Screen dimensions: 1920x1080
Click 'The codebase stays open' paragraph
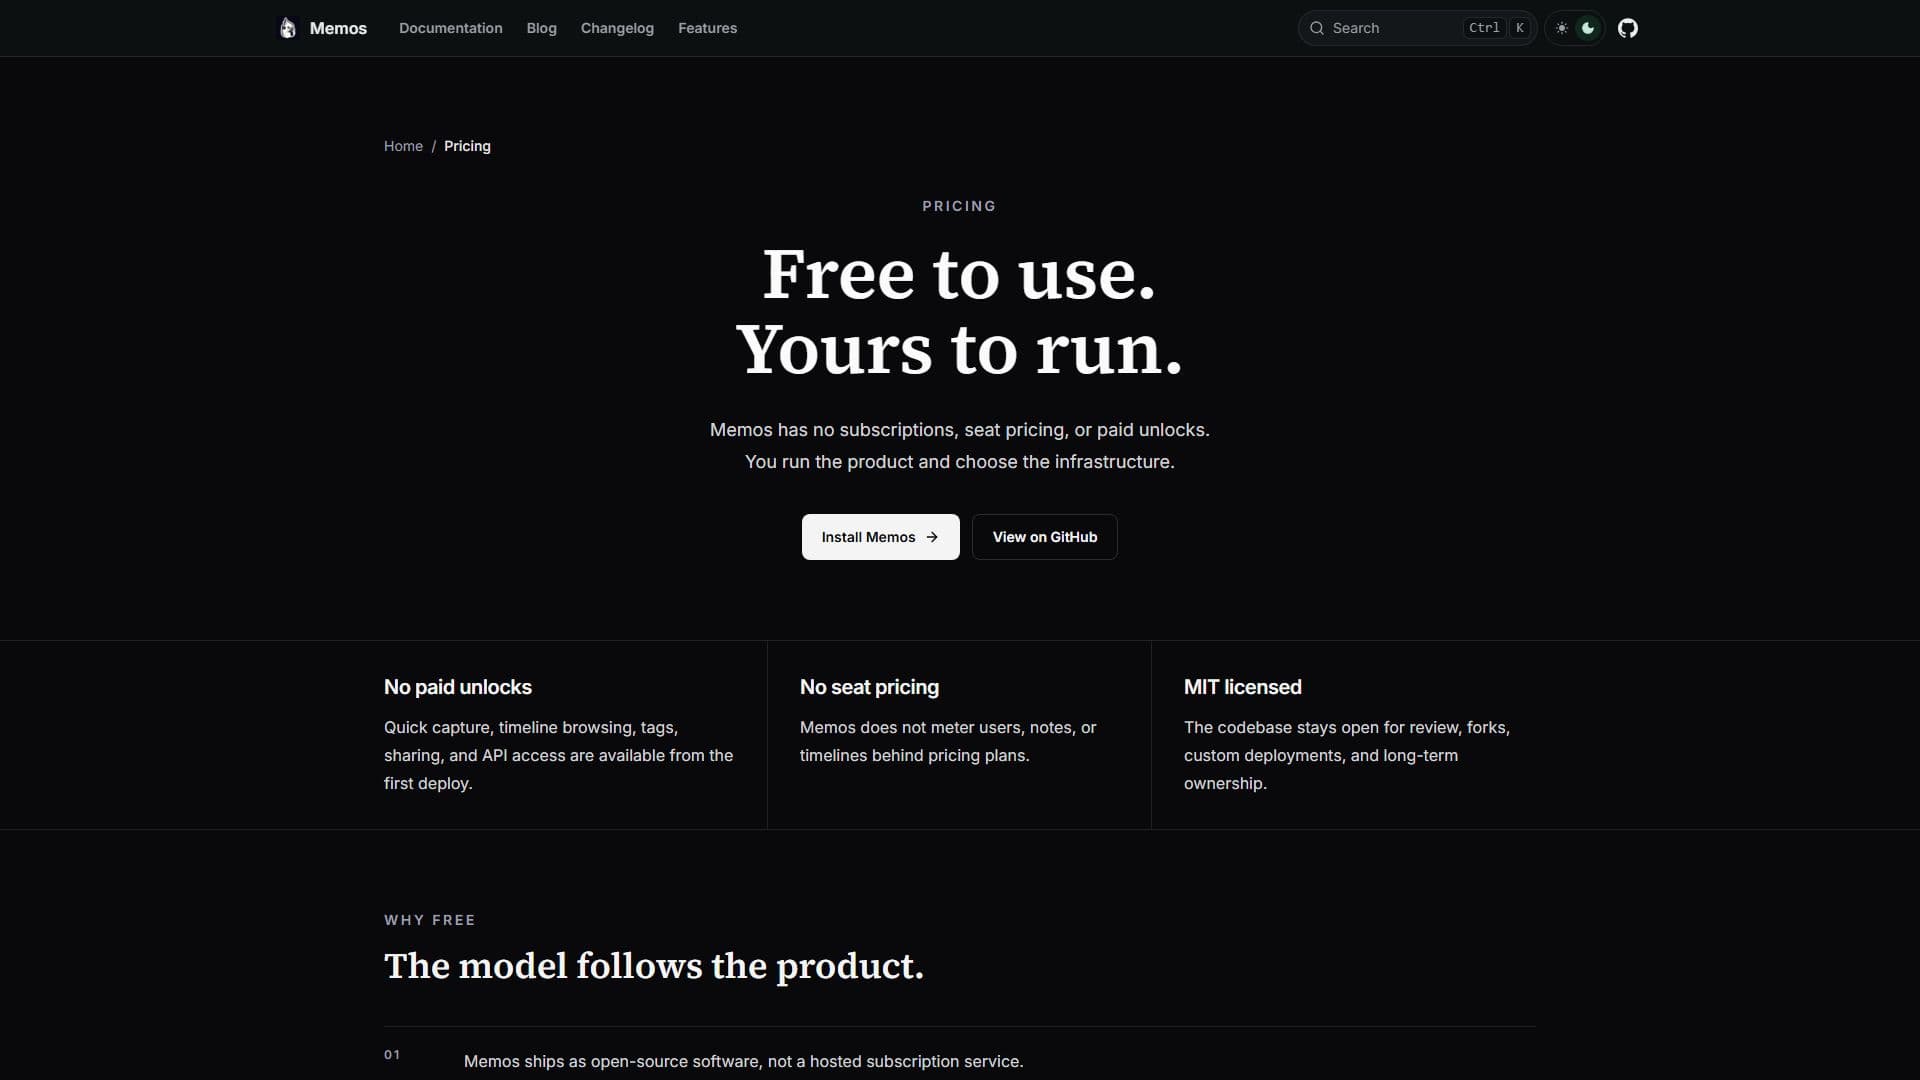coord(1347,755)
